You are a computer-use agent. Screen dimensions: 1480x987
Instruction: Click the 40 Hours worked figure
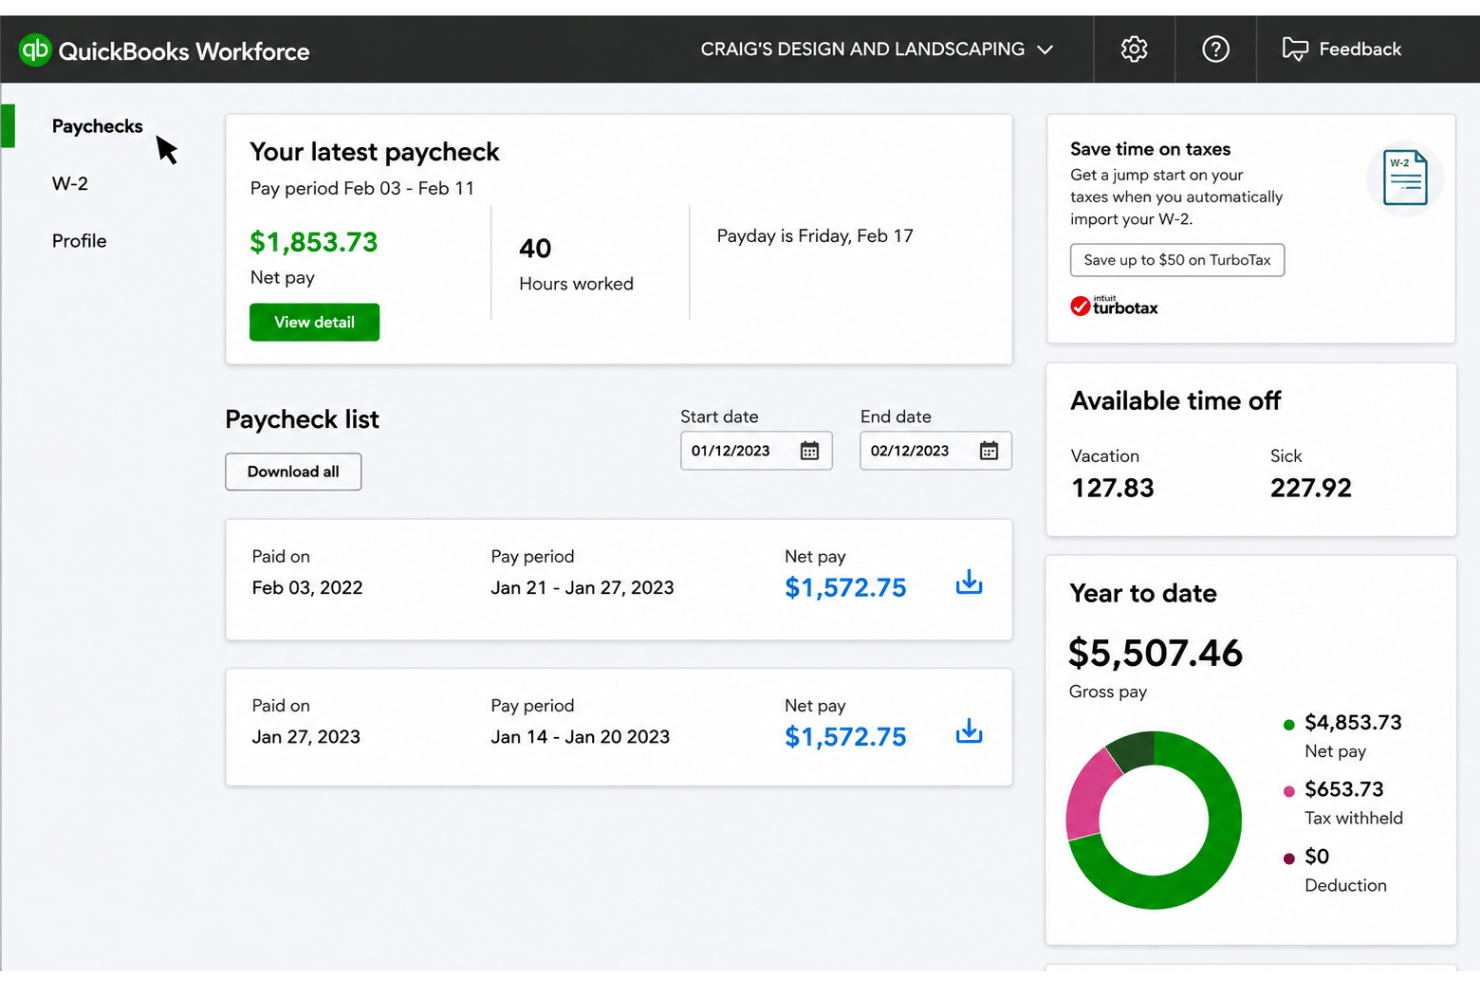click(535, 248)
